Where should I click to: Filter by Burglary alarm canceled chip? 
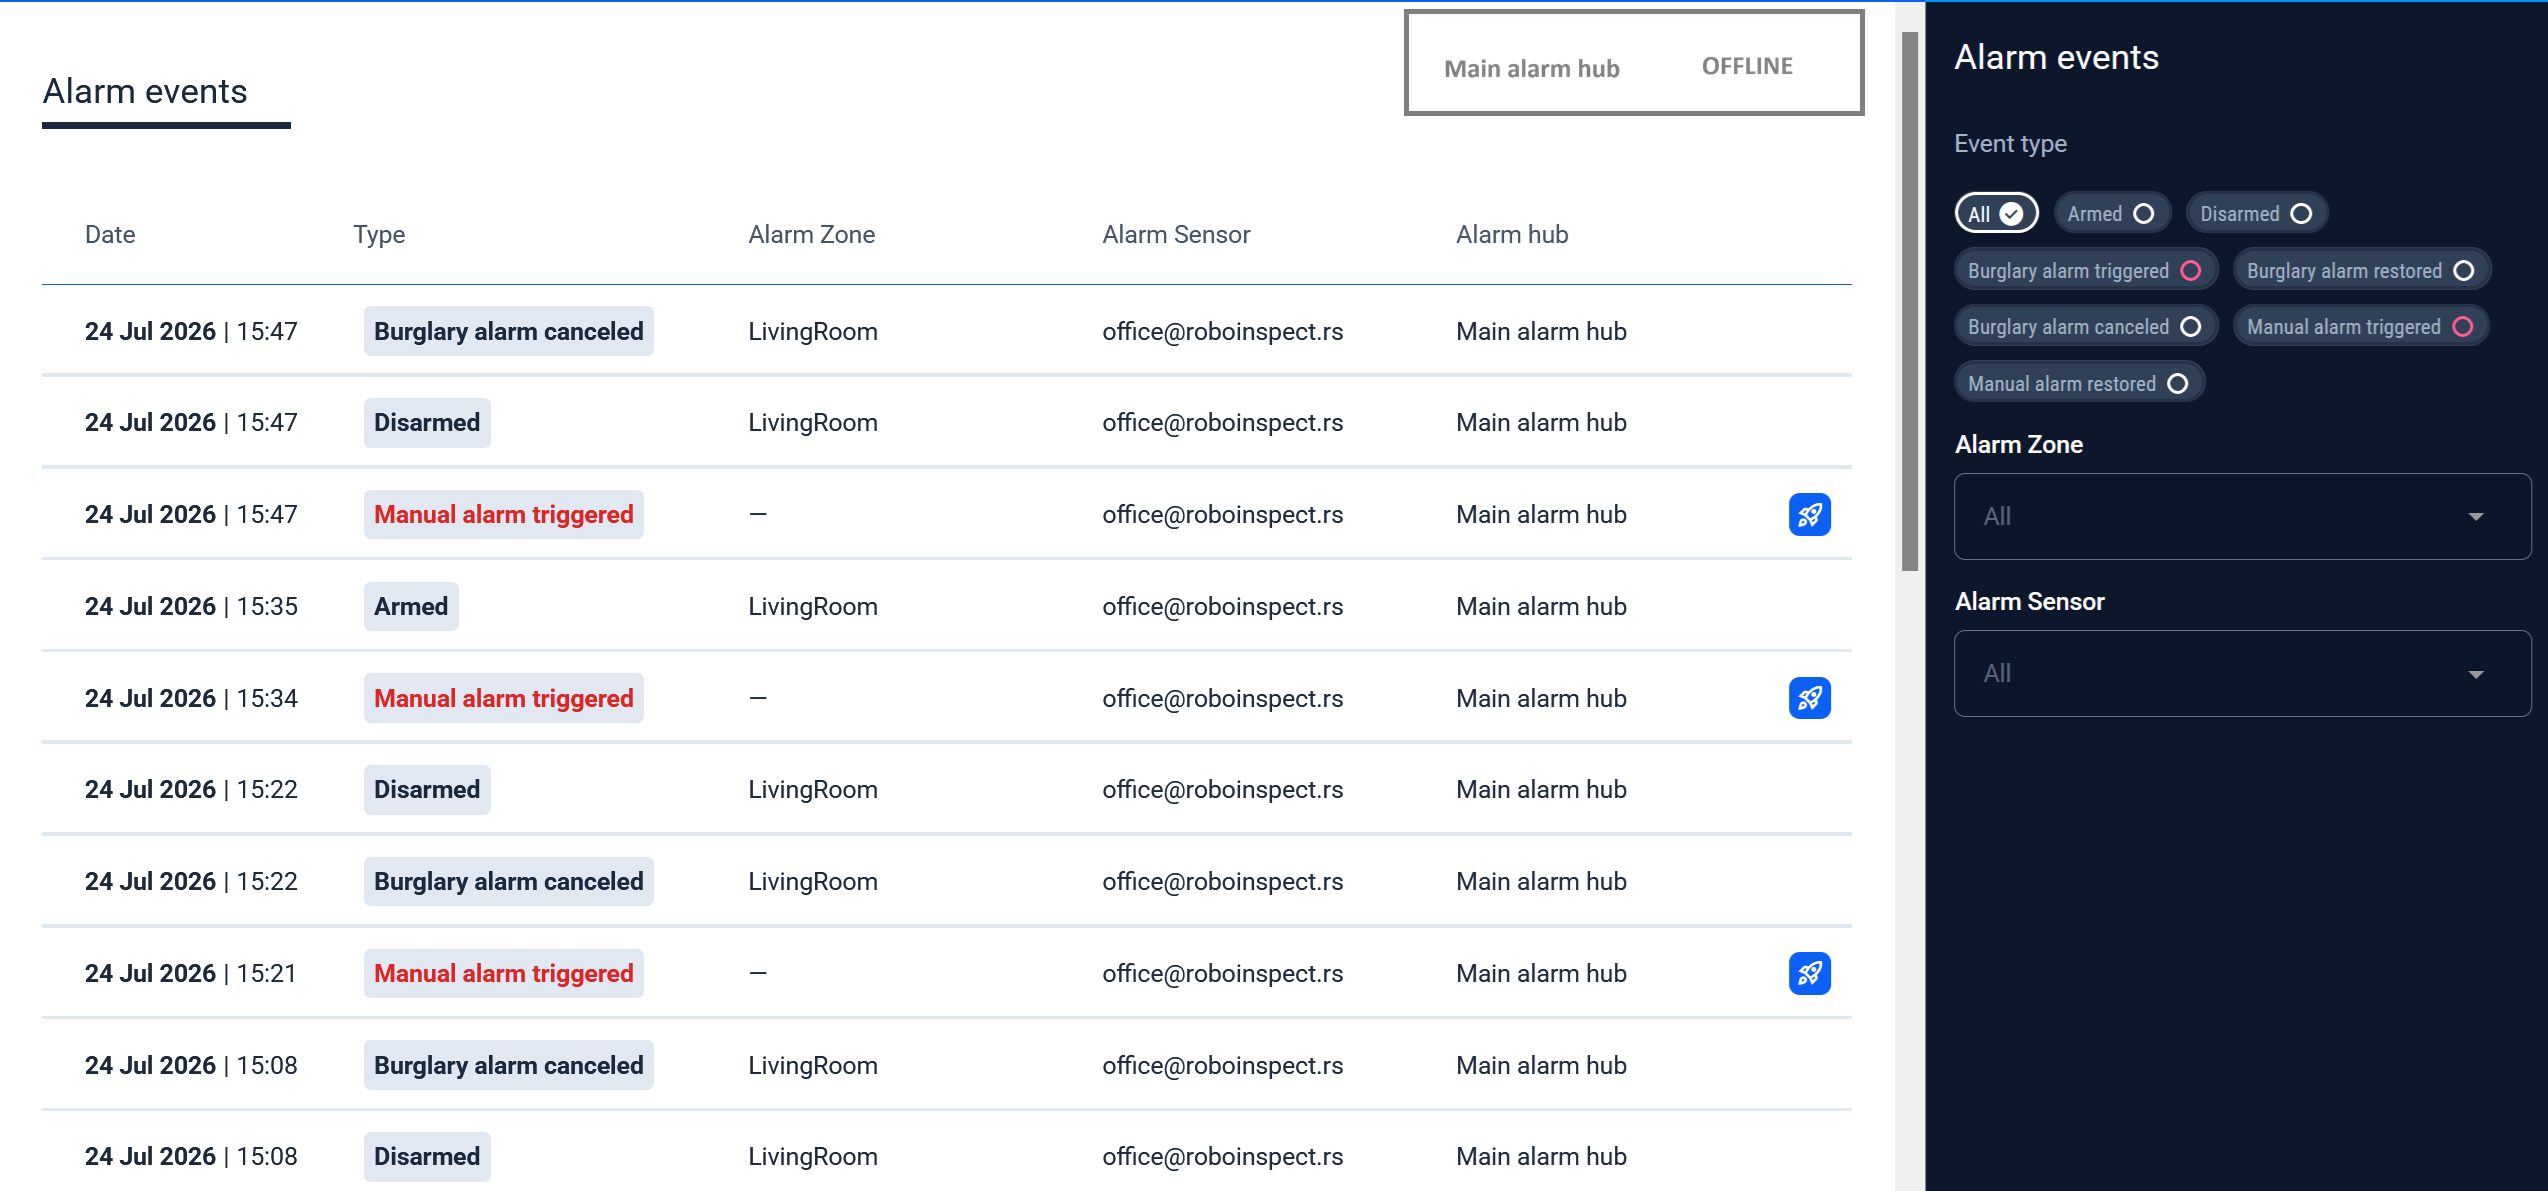pos(2085,326)
